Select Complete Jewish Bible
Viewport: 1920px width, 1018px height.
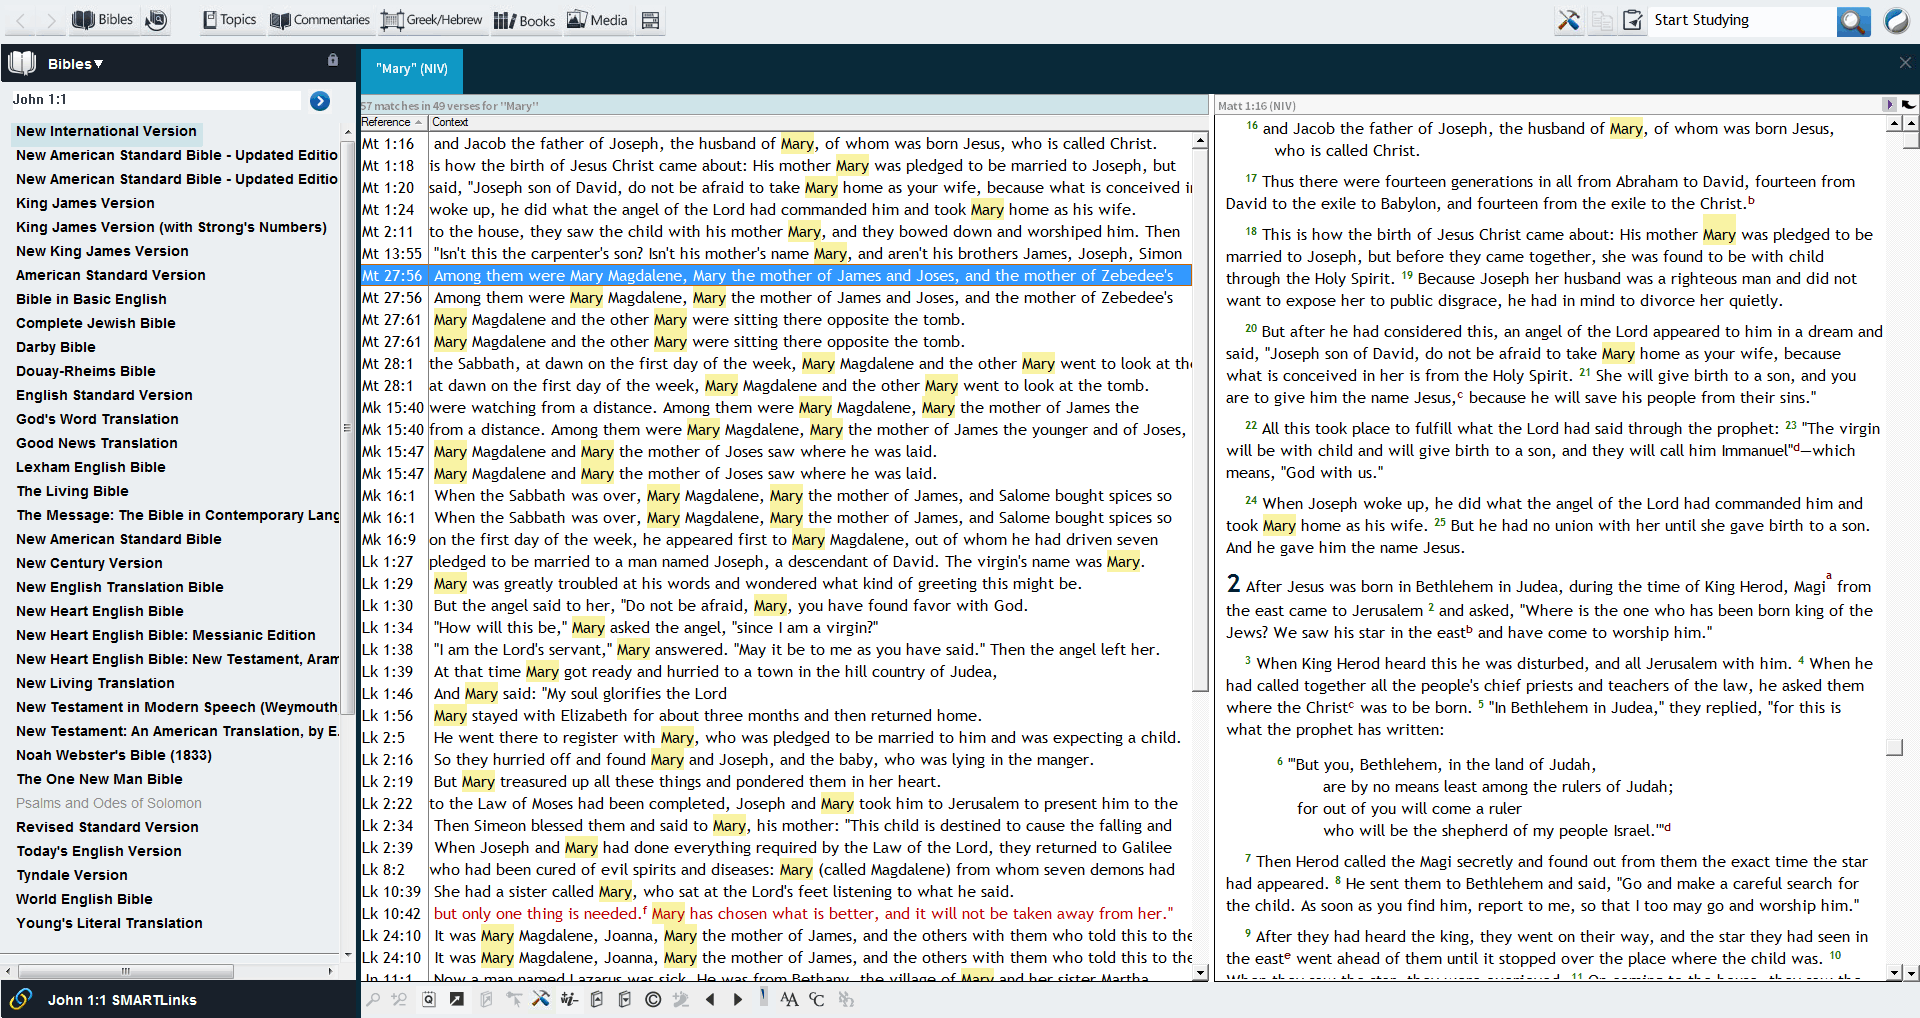95,323
